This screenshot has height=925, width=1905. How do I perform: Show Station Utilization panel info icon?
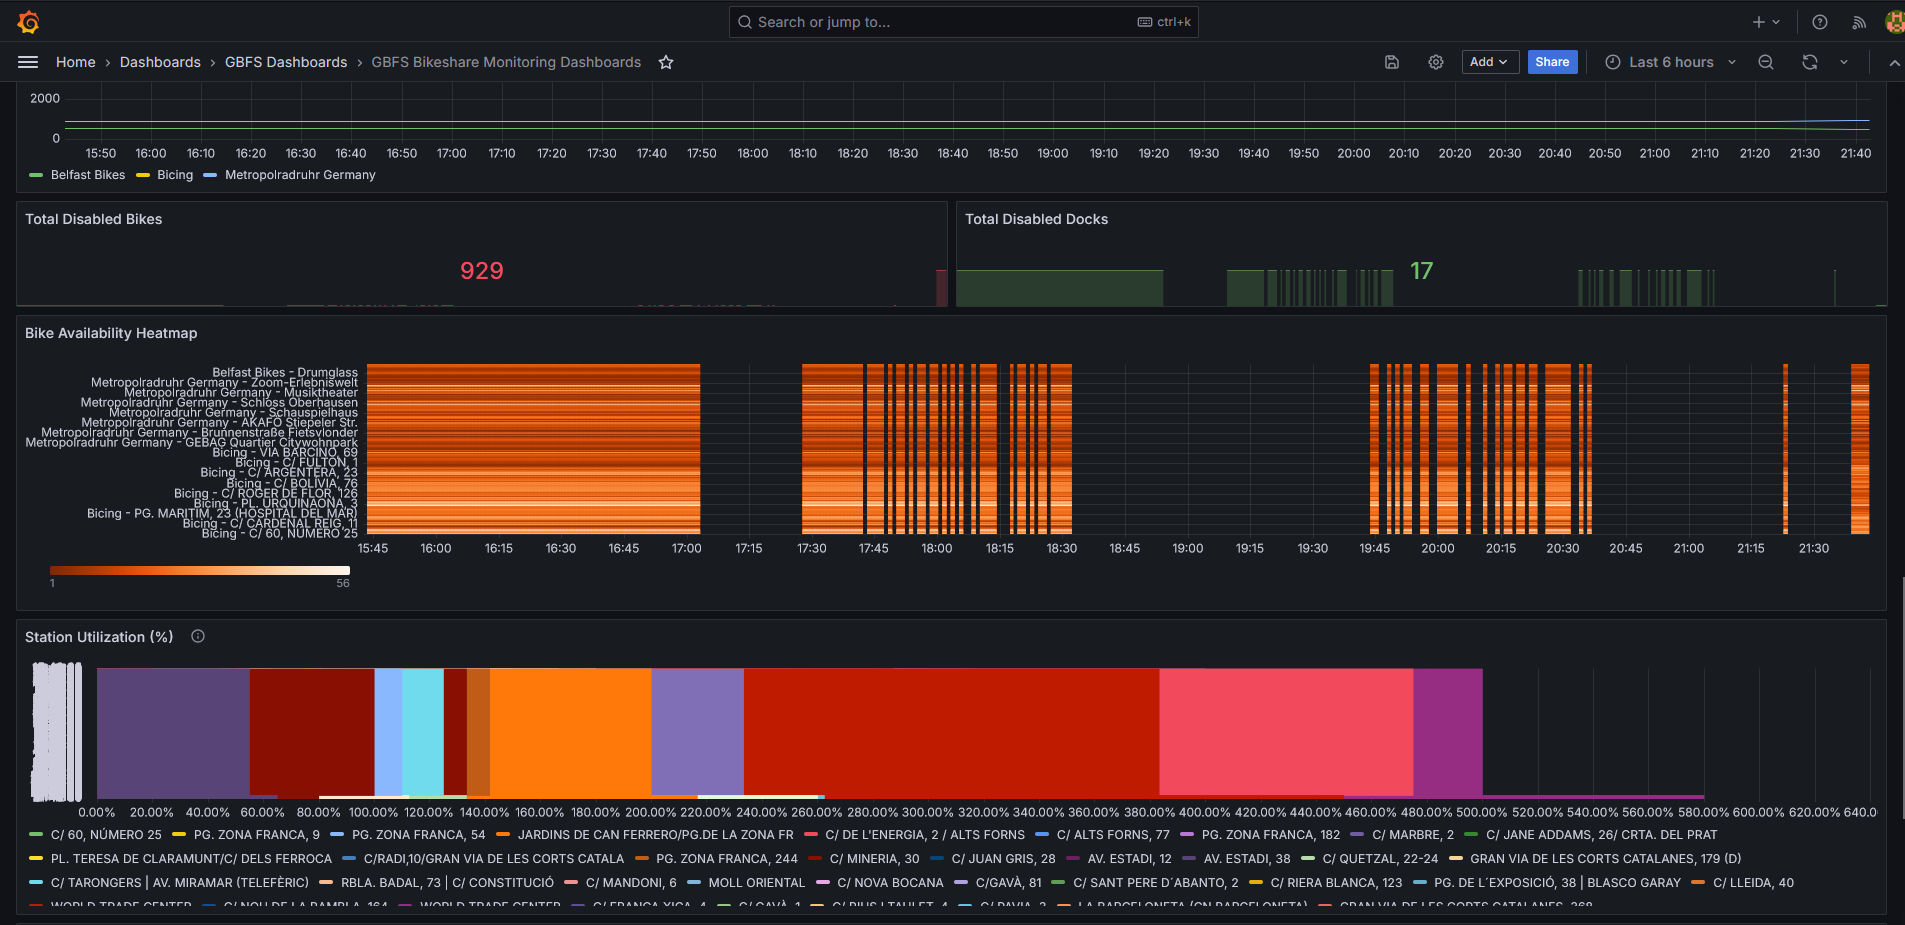pyautogui.click(x=198, y=636)
